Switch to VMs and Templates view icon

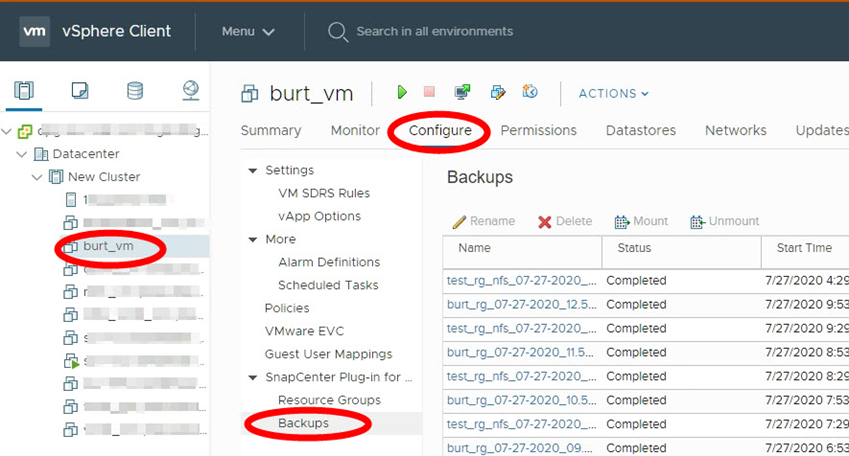(79, 92)
